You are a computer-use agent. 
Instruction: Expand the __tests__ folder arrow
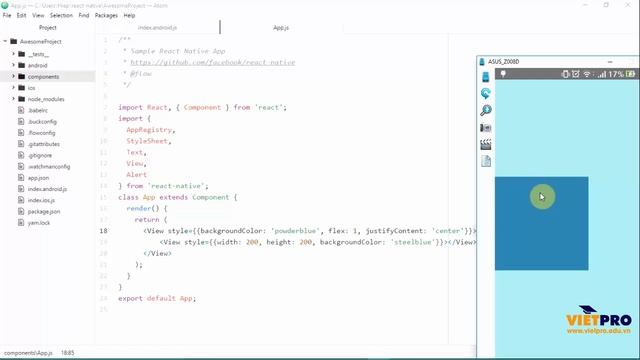pos(13,54)
